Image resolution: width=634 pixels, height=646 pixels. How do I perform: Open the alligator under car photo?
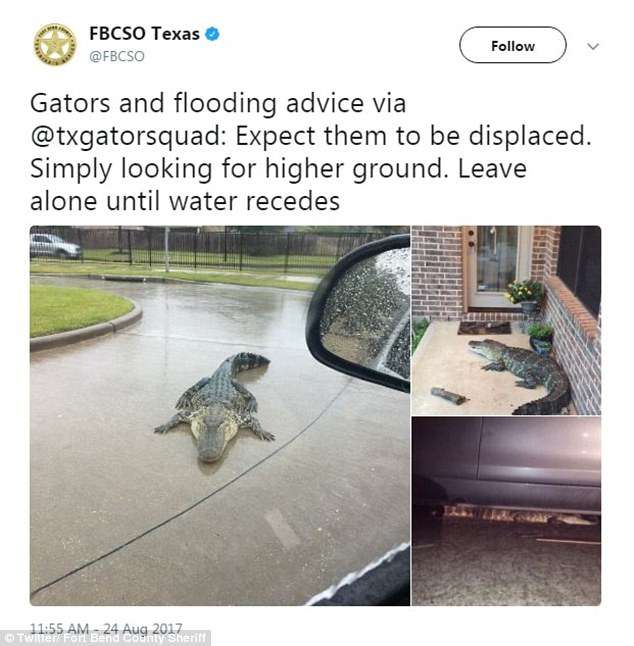coord(506,511)
